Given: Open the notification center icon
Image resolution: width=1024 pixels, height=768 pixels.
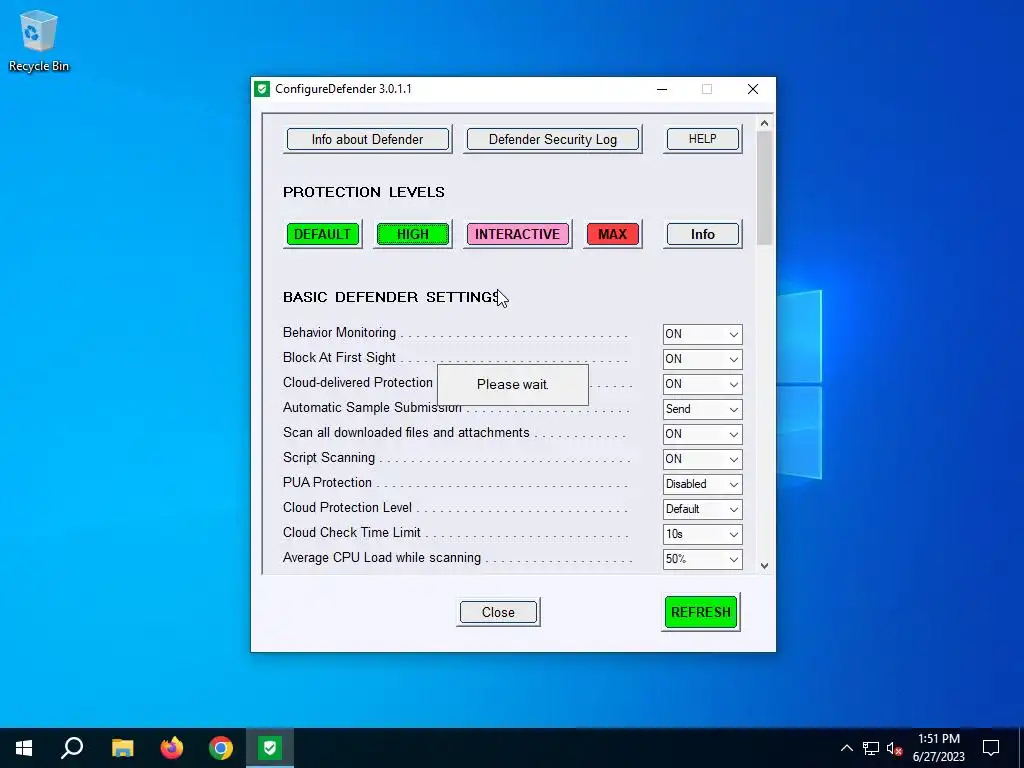Looking at the screenshot, I should click(991, 748).
